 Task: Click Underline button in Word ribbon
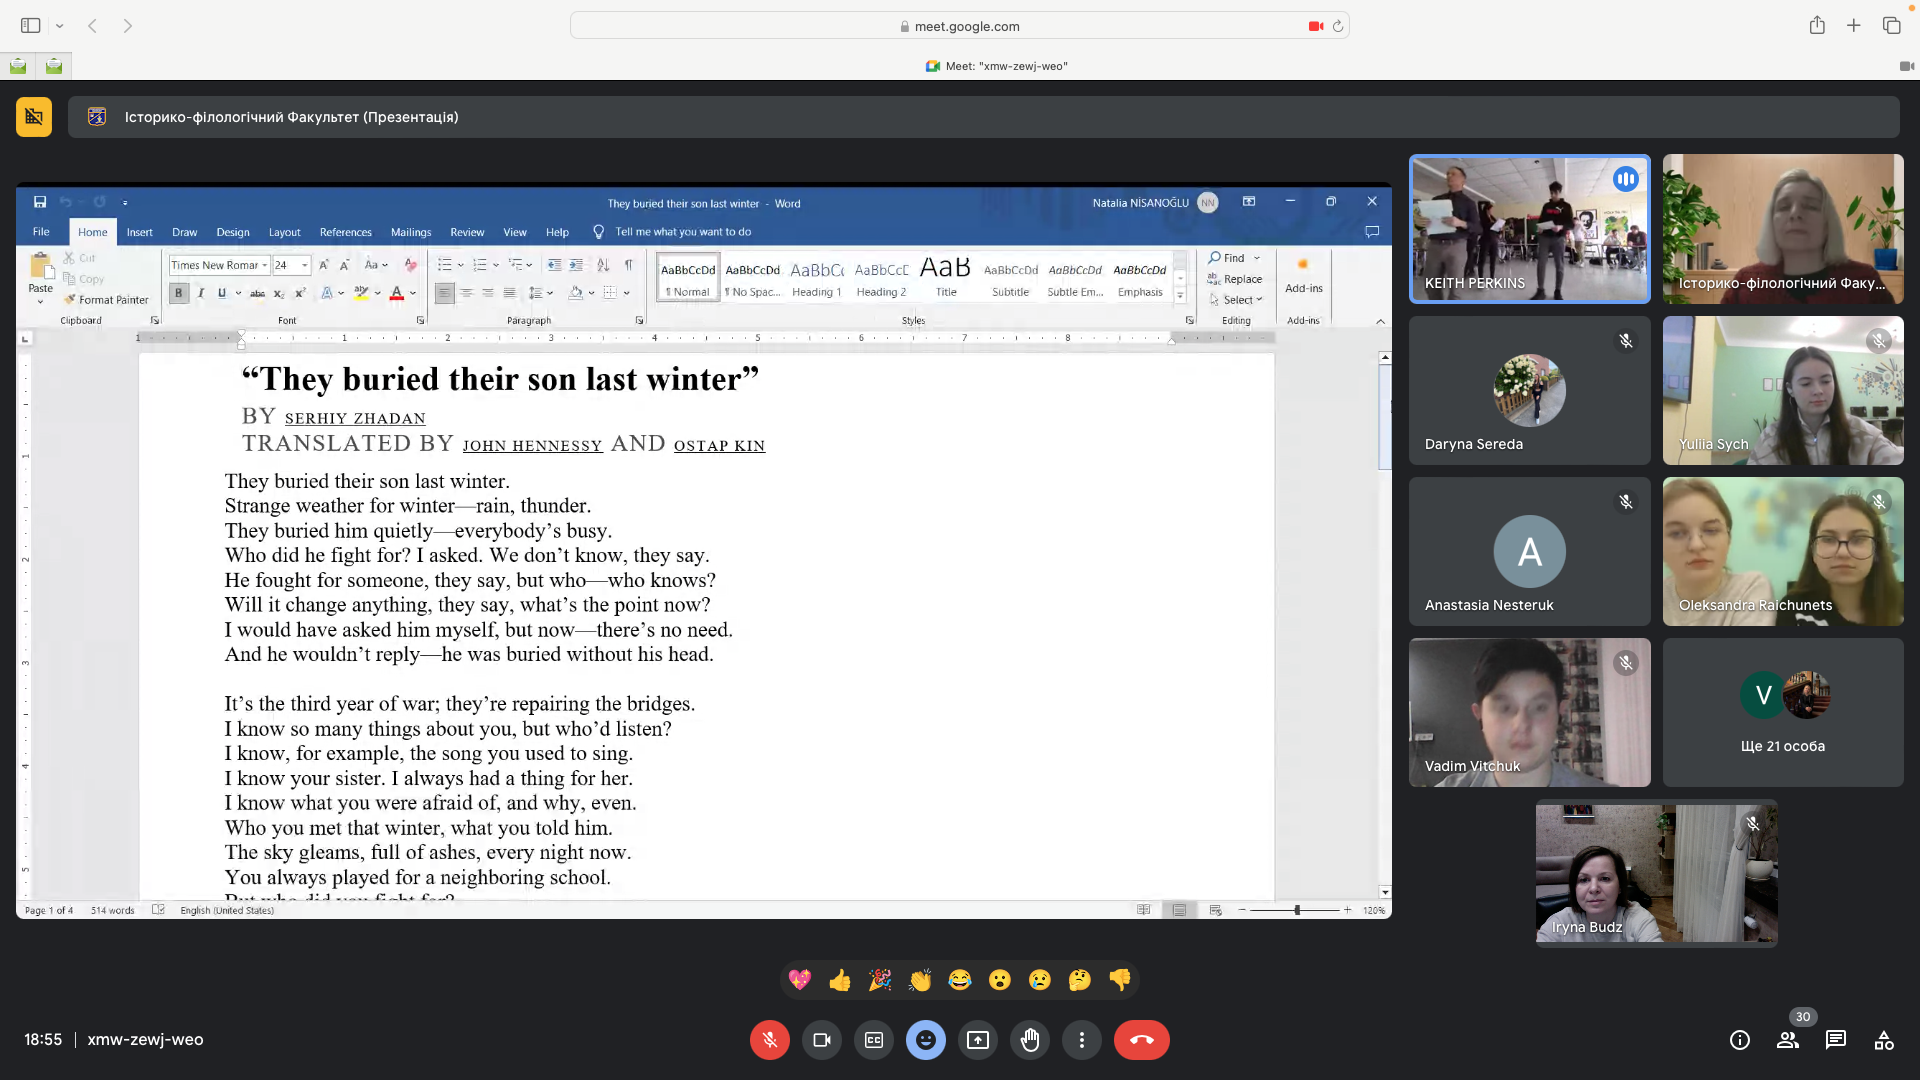pyautogui.click(x=222, y=293)
